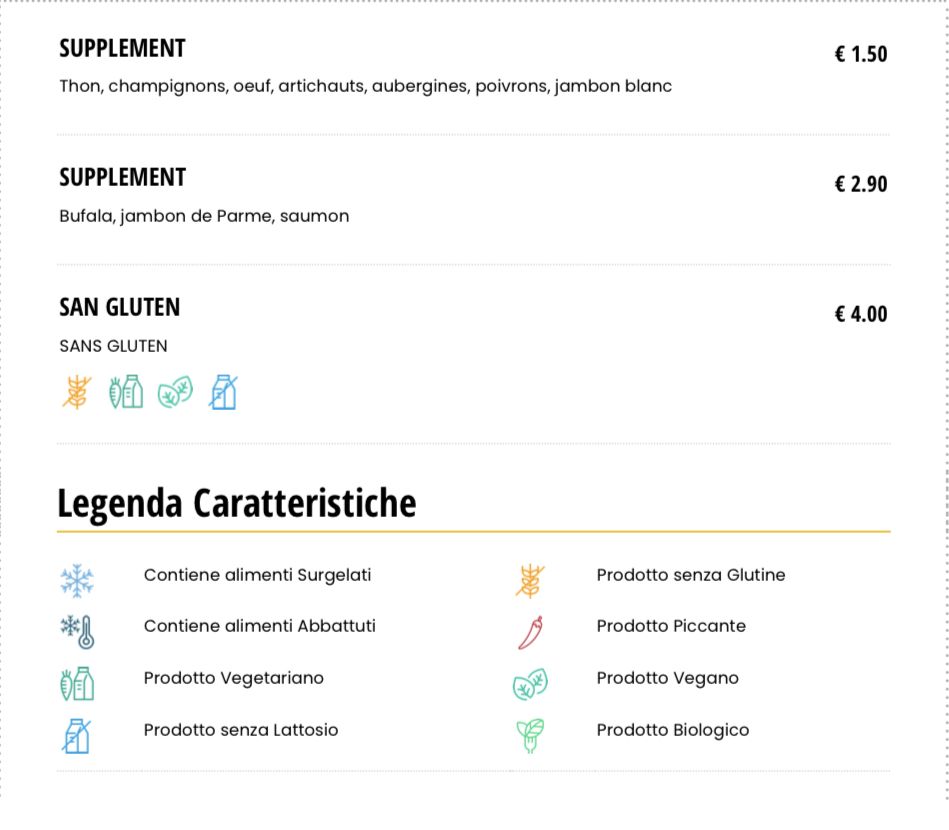Click the € 1.50 price
Screen dimensions: 949x830
pyautogui.click(x=861, y=54)
